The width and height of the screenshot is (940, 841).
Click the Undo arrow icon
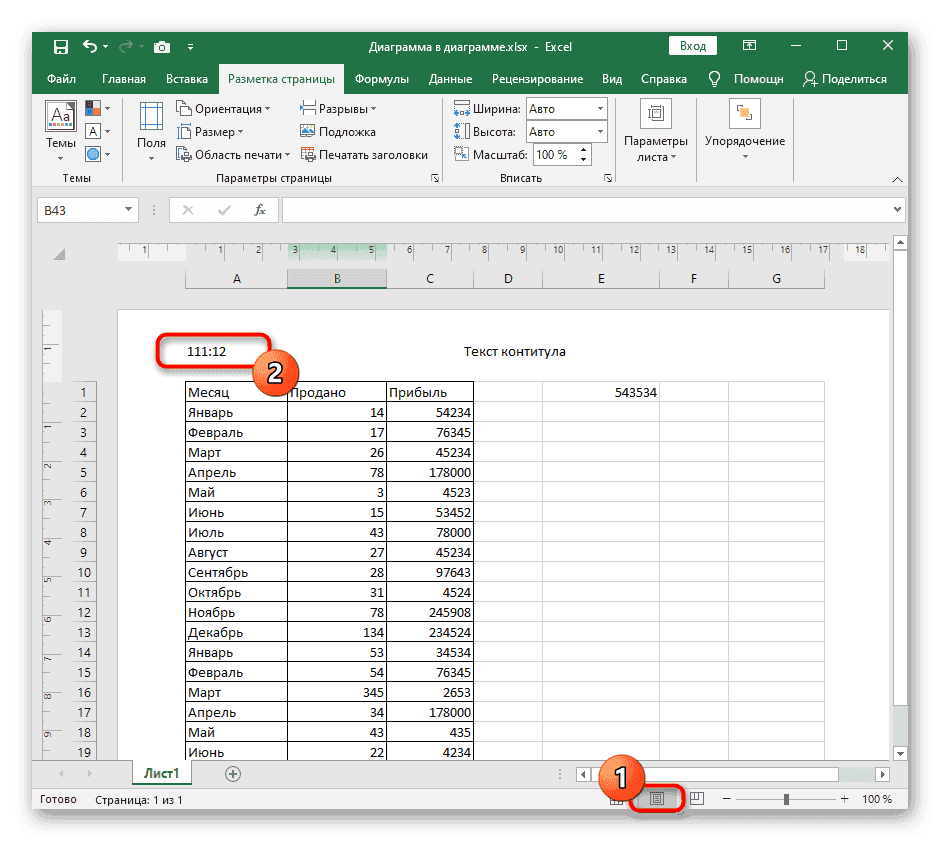click(x=91, y=47)
